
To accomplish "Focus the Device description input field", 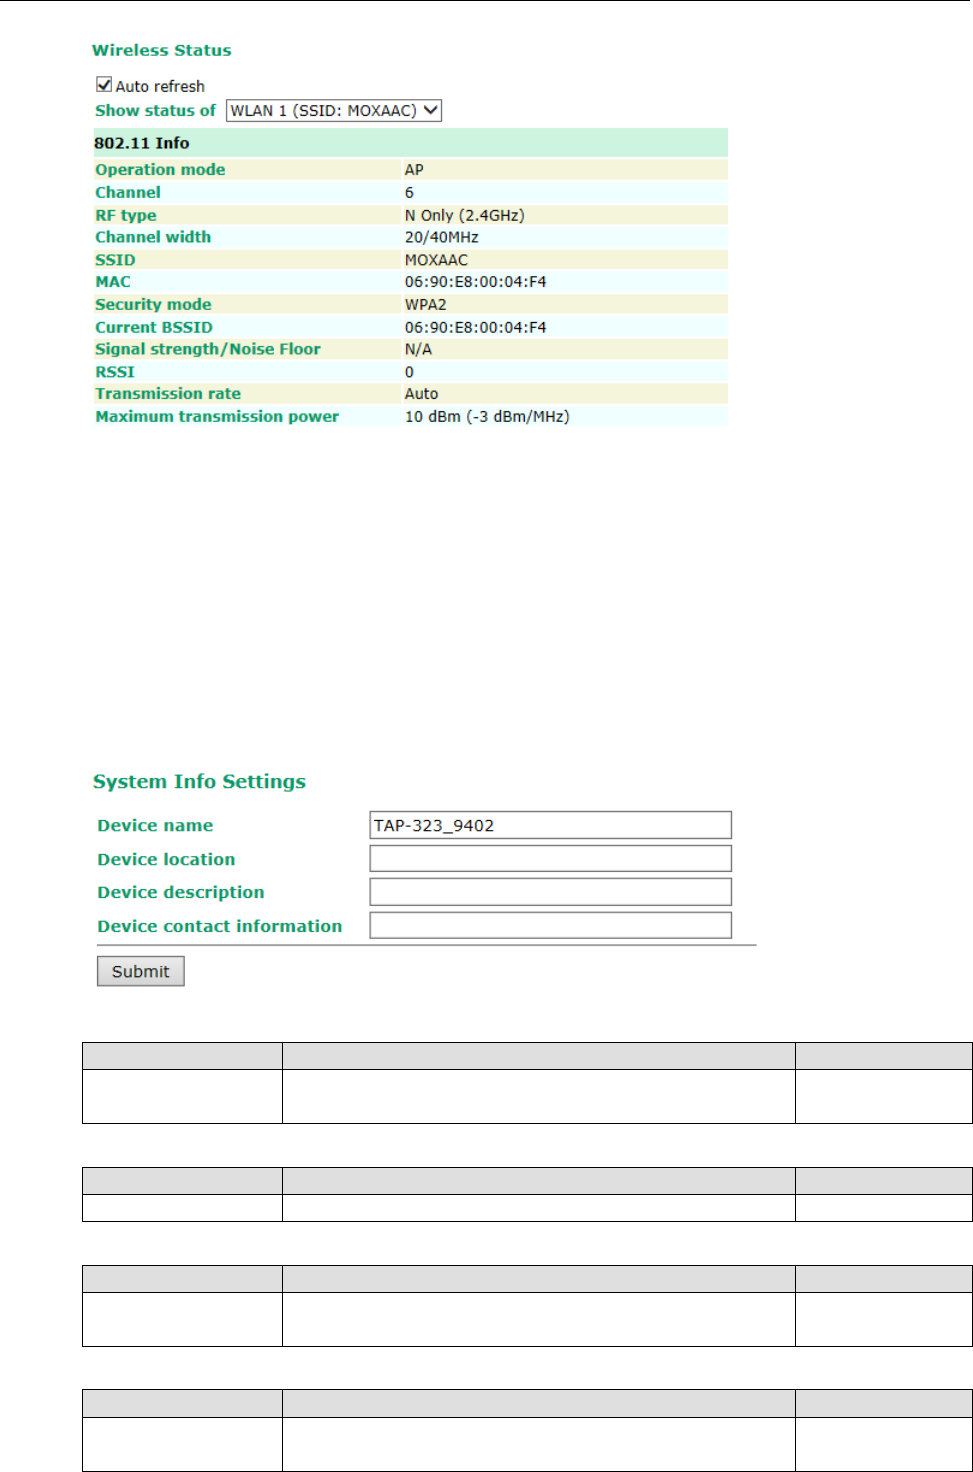I will pyautogui.click(x=550, y=892).
